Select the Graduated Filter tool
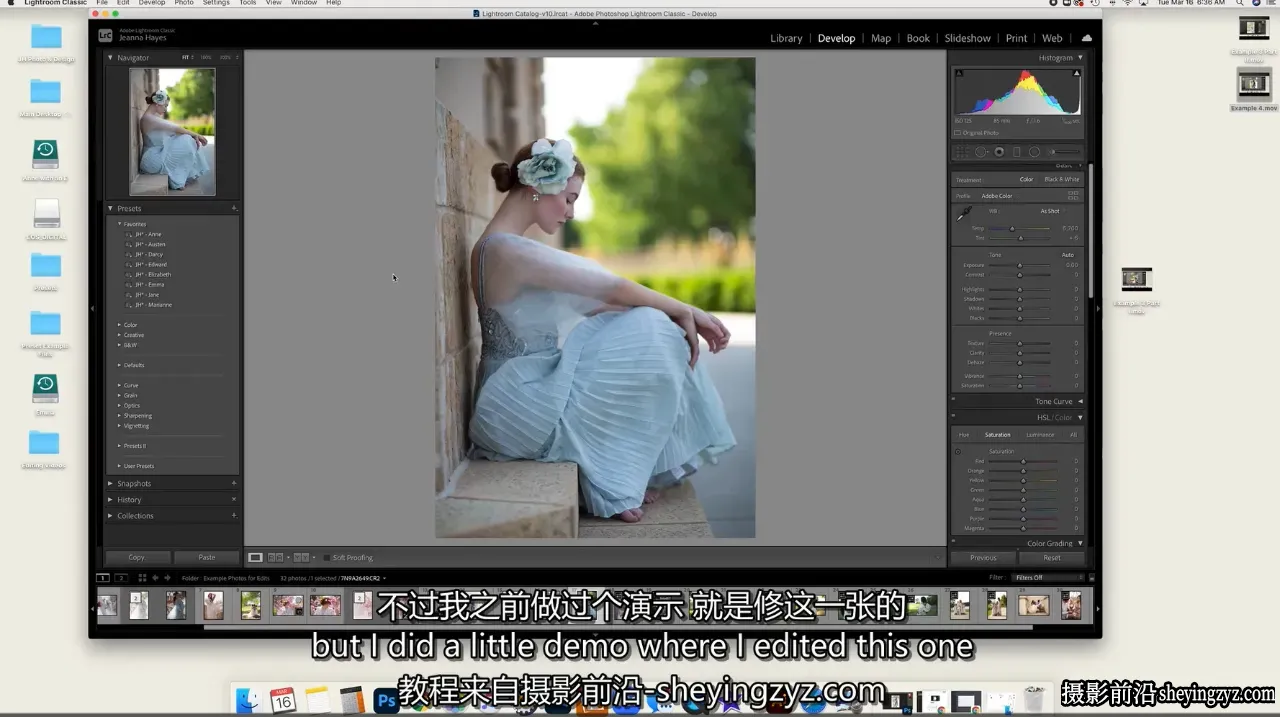This screenshot has width=1280, height=717. 1017,152
